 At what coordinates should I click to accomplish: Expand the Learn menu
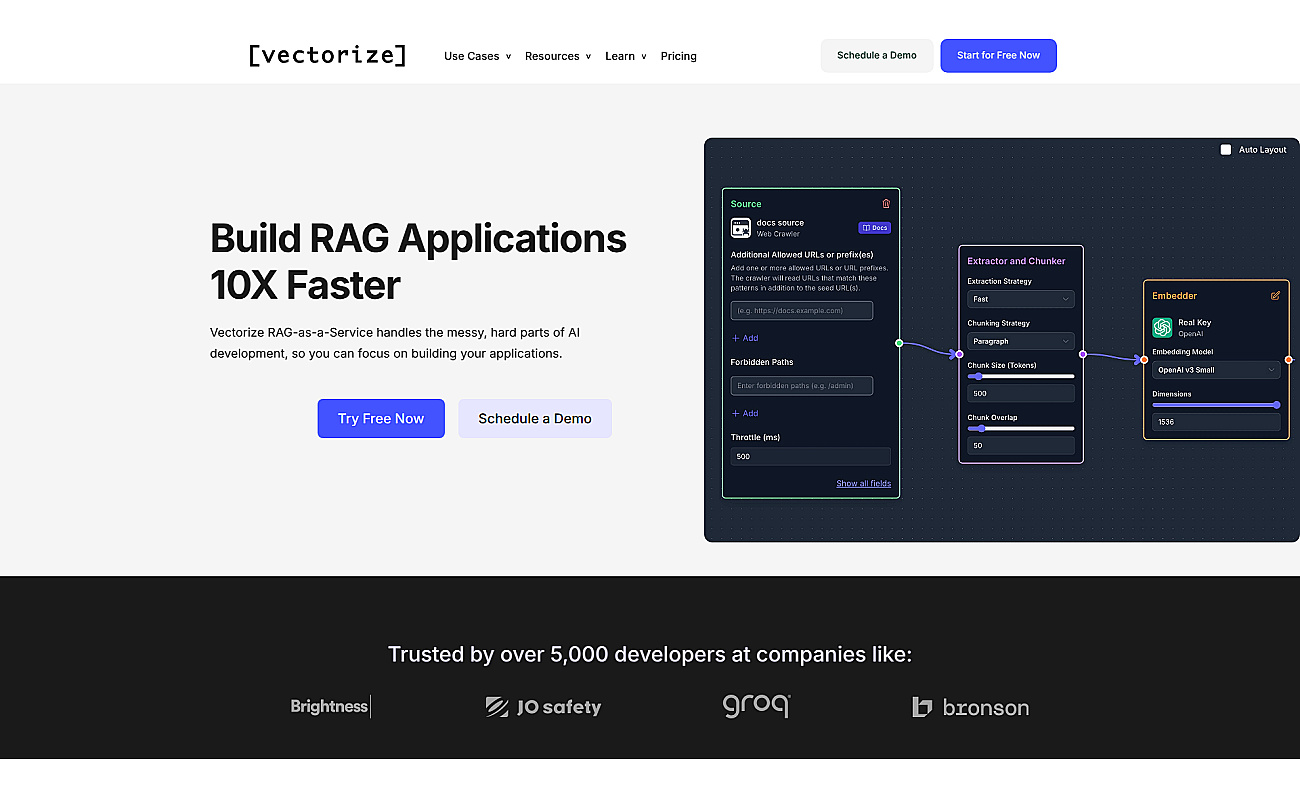pos(626,56)
